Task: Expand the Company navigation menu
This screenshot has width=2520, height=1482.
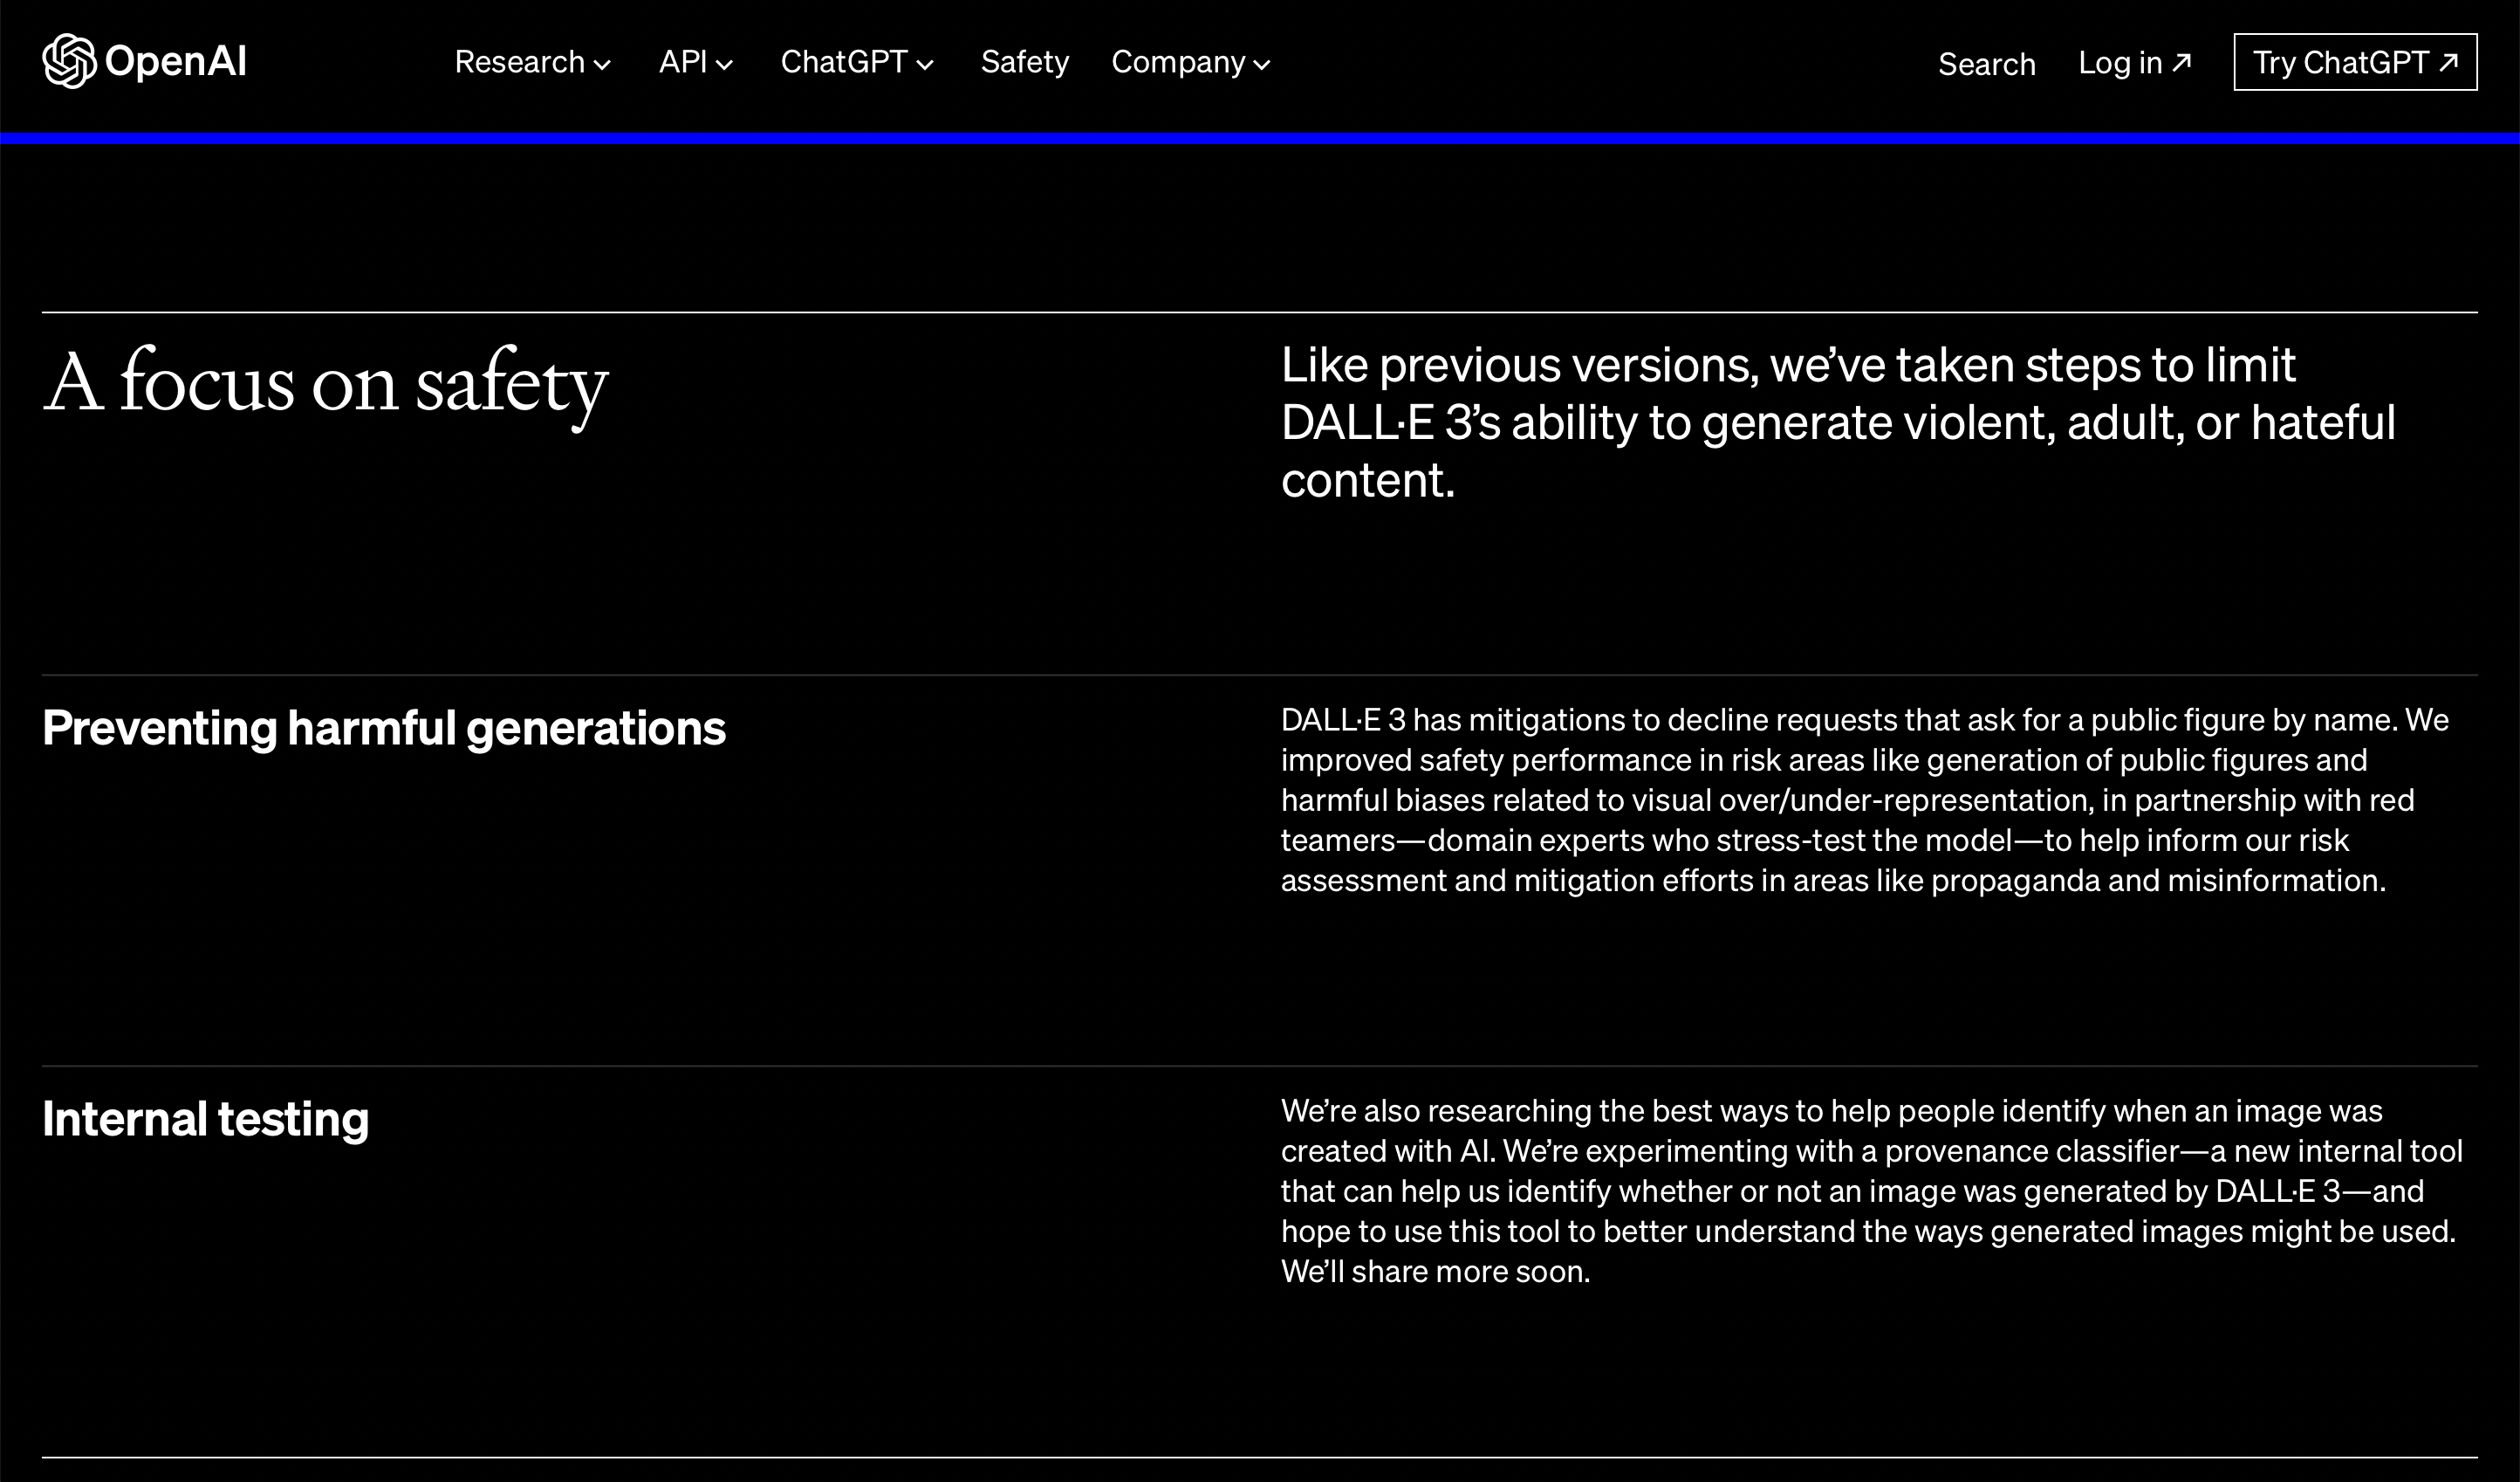Action: point(1191,62)
